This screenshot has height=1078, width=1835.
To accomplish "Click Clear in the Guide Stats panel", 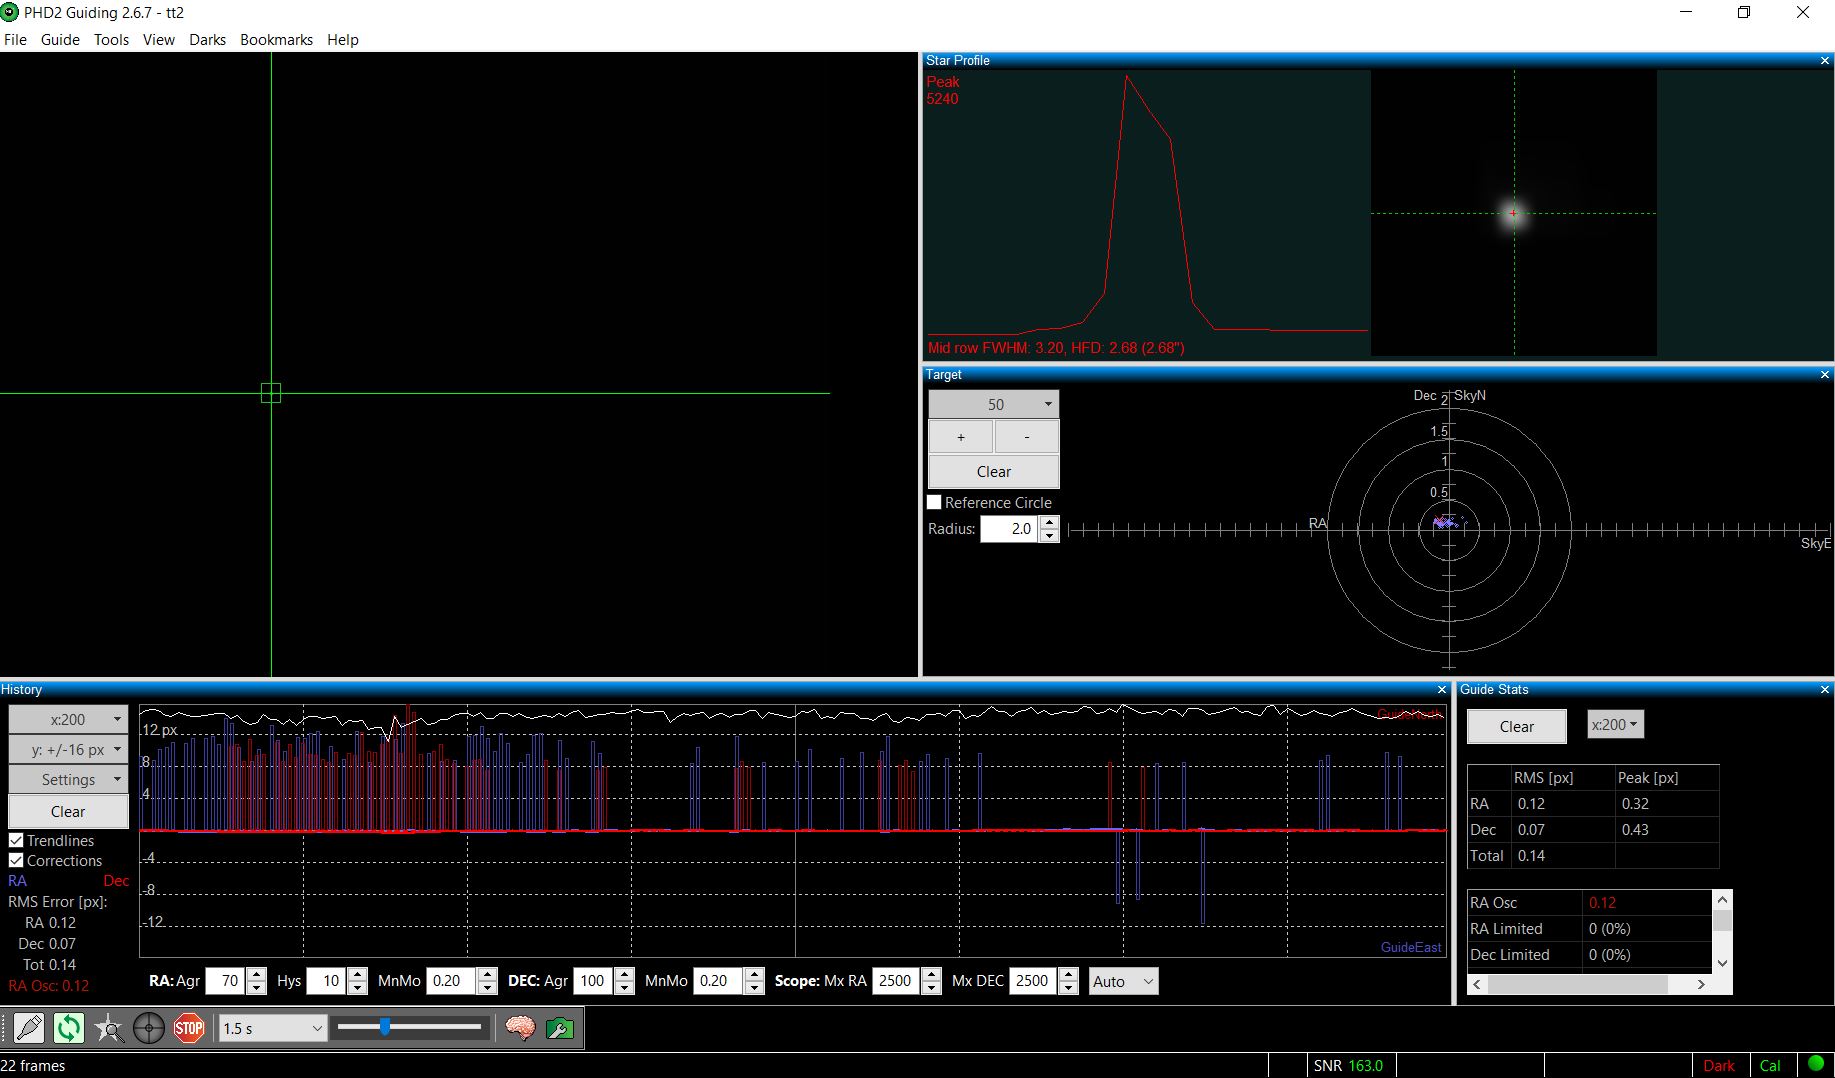I will [1516, 727].
